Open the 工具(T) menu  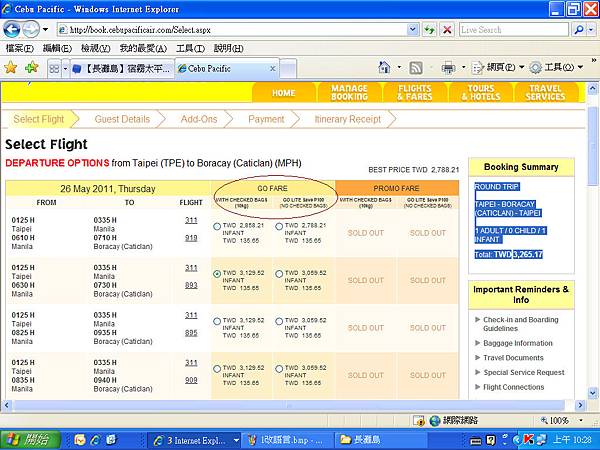point(190,48)
